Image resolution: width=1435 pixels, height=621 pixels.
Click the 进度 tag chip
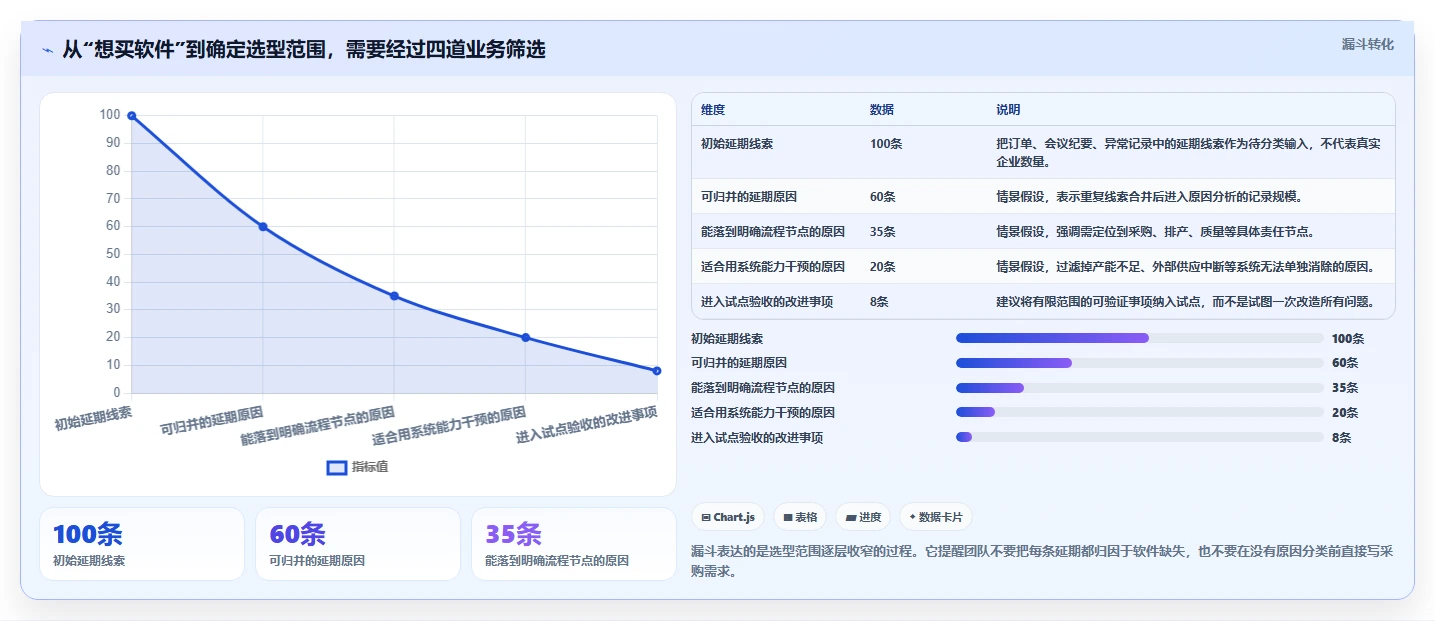coord(863,517)
